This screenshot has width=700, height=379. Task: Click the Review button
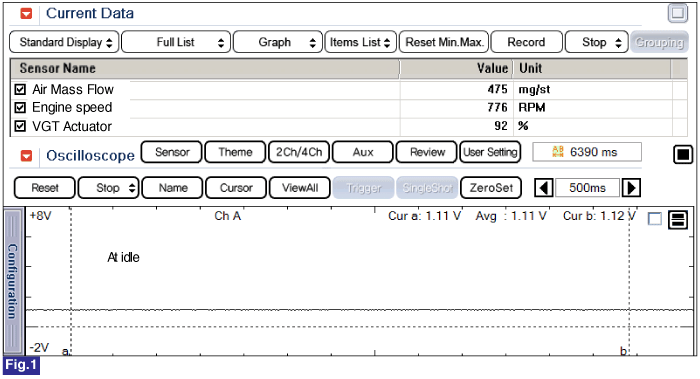(427, 152)
